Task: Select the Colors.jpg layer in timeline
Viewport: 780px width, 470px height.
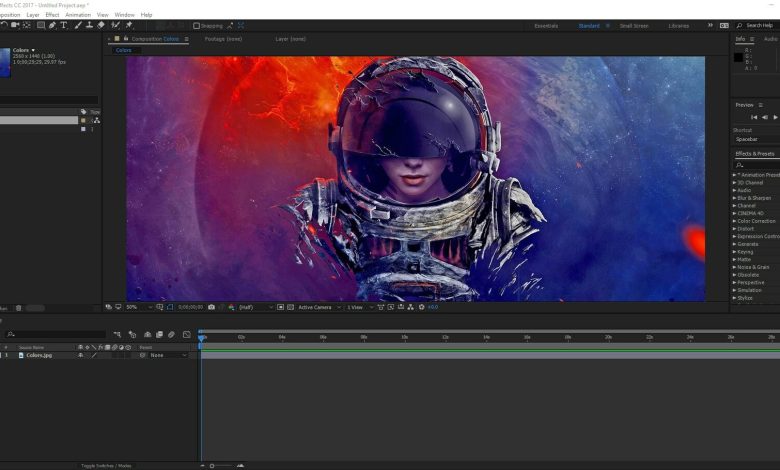Action: pyautogui.click(x=39, y=355)
